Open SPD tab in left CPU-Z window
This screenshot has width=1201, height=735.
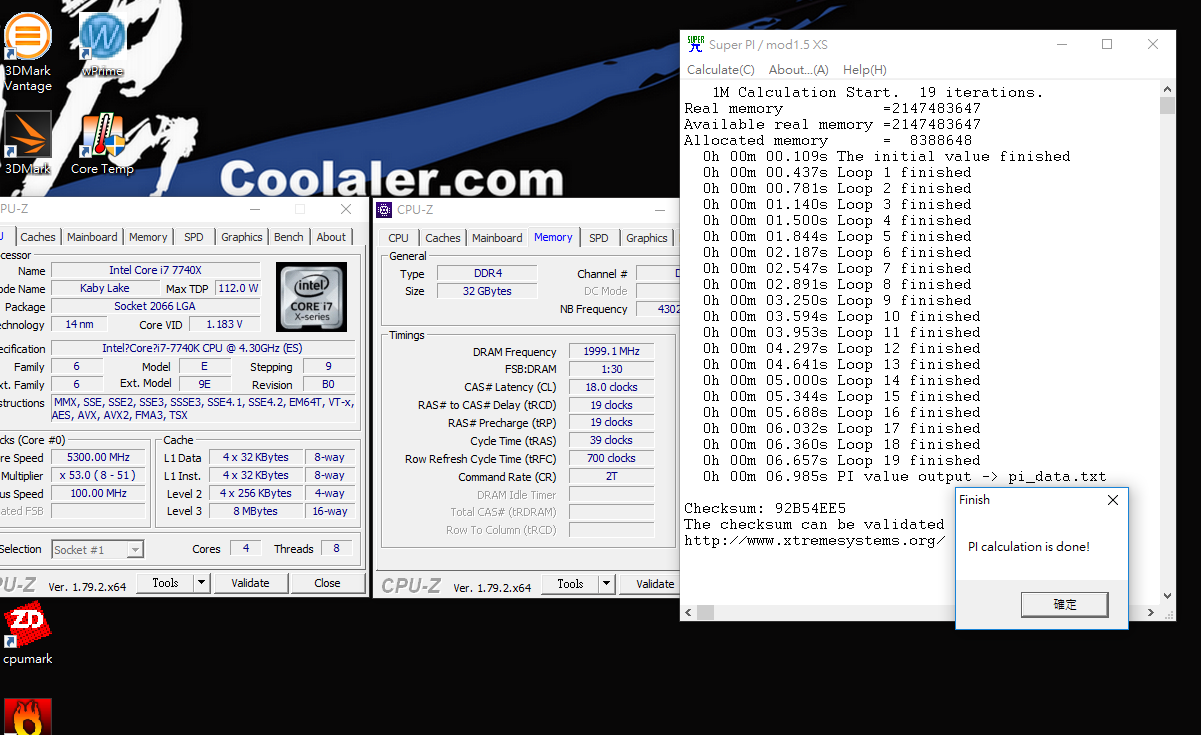(194, 237)
